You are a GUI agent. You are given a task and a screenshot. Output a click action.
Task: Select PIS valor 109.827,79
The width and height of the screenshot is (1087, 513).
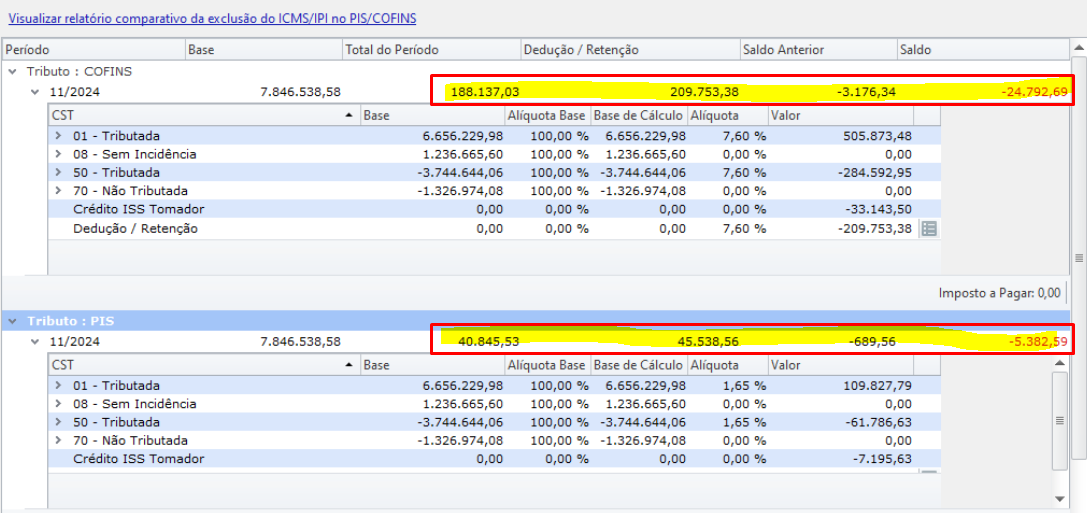coord(877,385)
